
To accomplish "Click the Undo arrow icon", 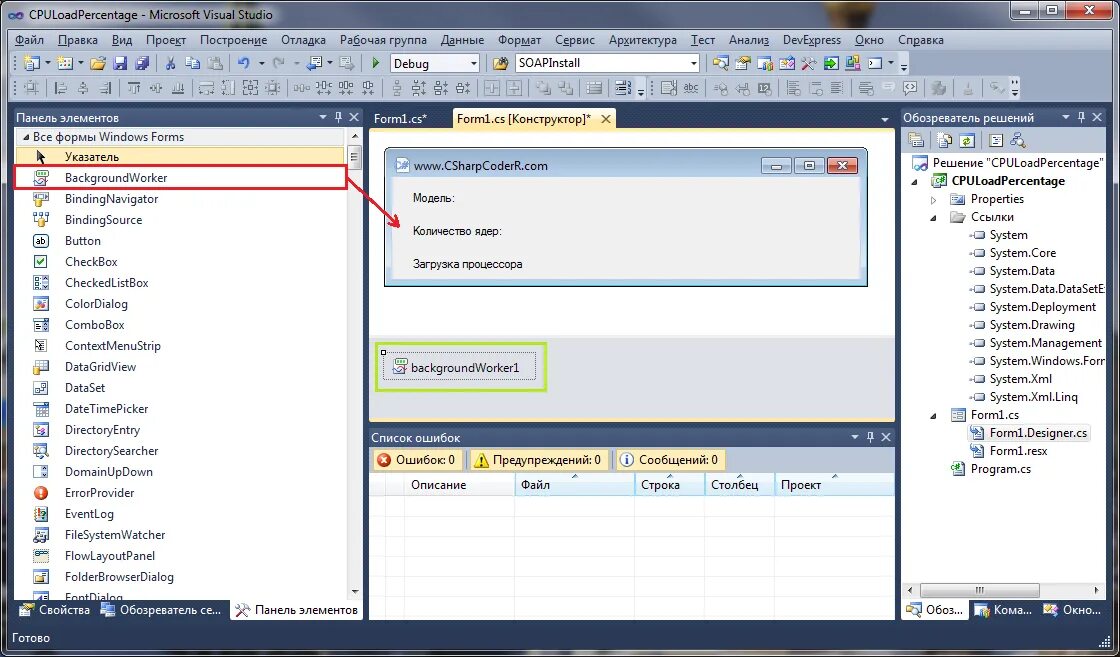I will [x=244, y=63].
